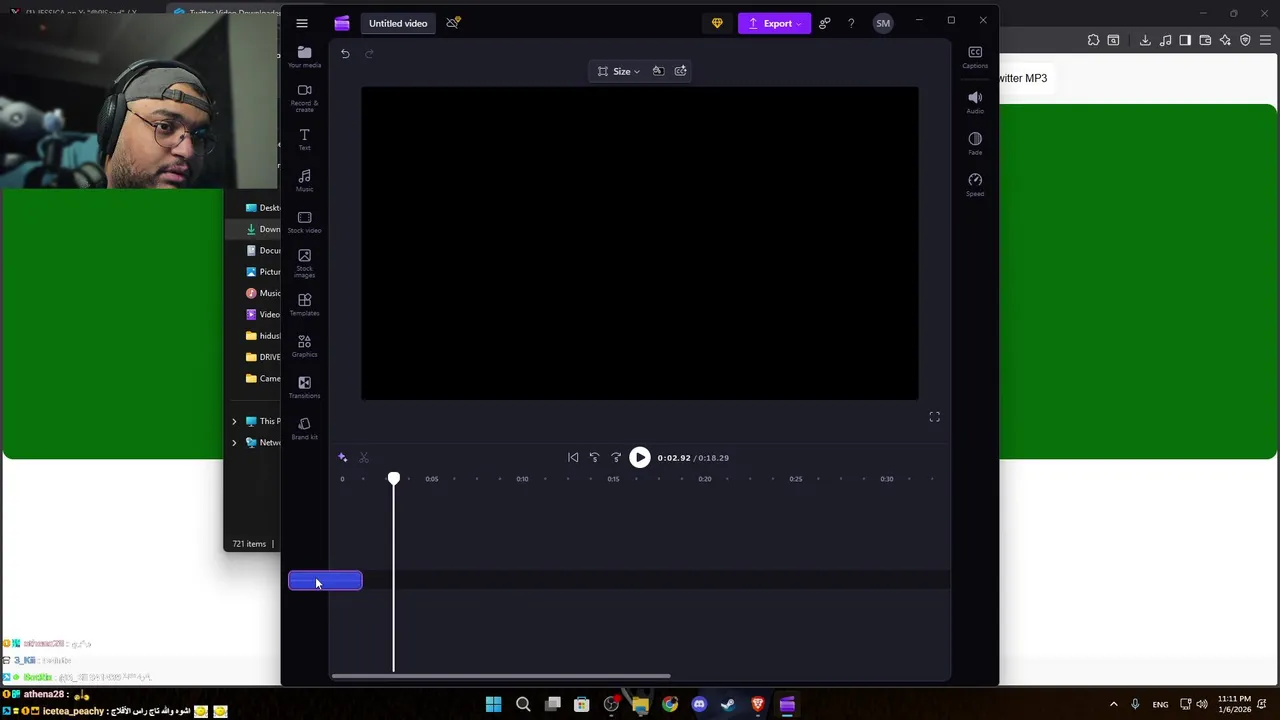This screenshot has width=1280, height=720.
Task: Click the black video preview canvas
Action: pos(640,243)
